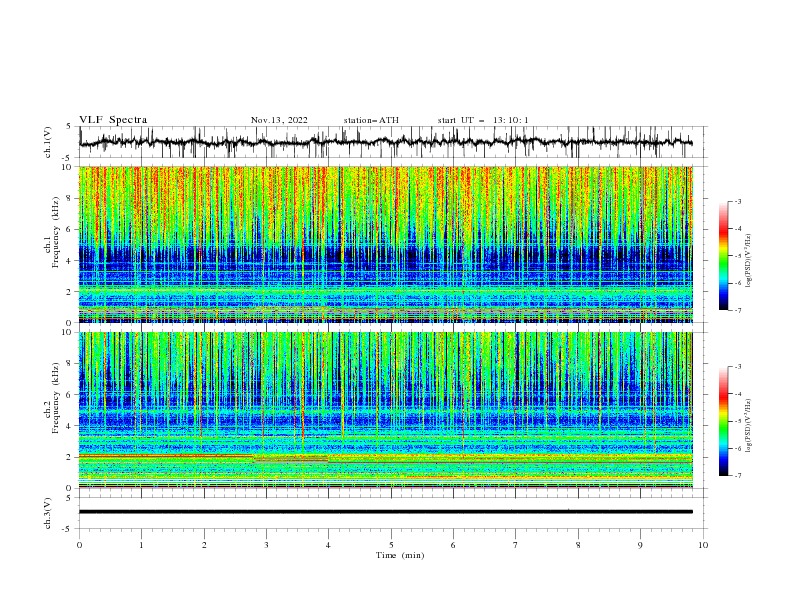792x612 pixels.
Task: Click the "5" tick on ch.1(V) axis
Action: 69,127
